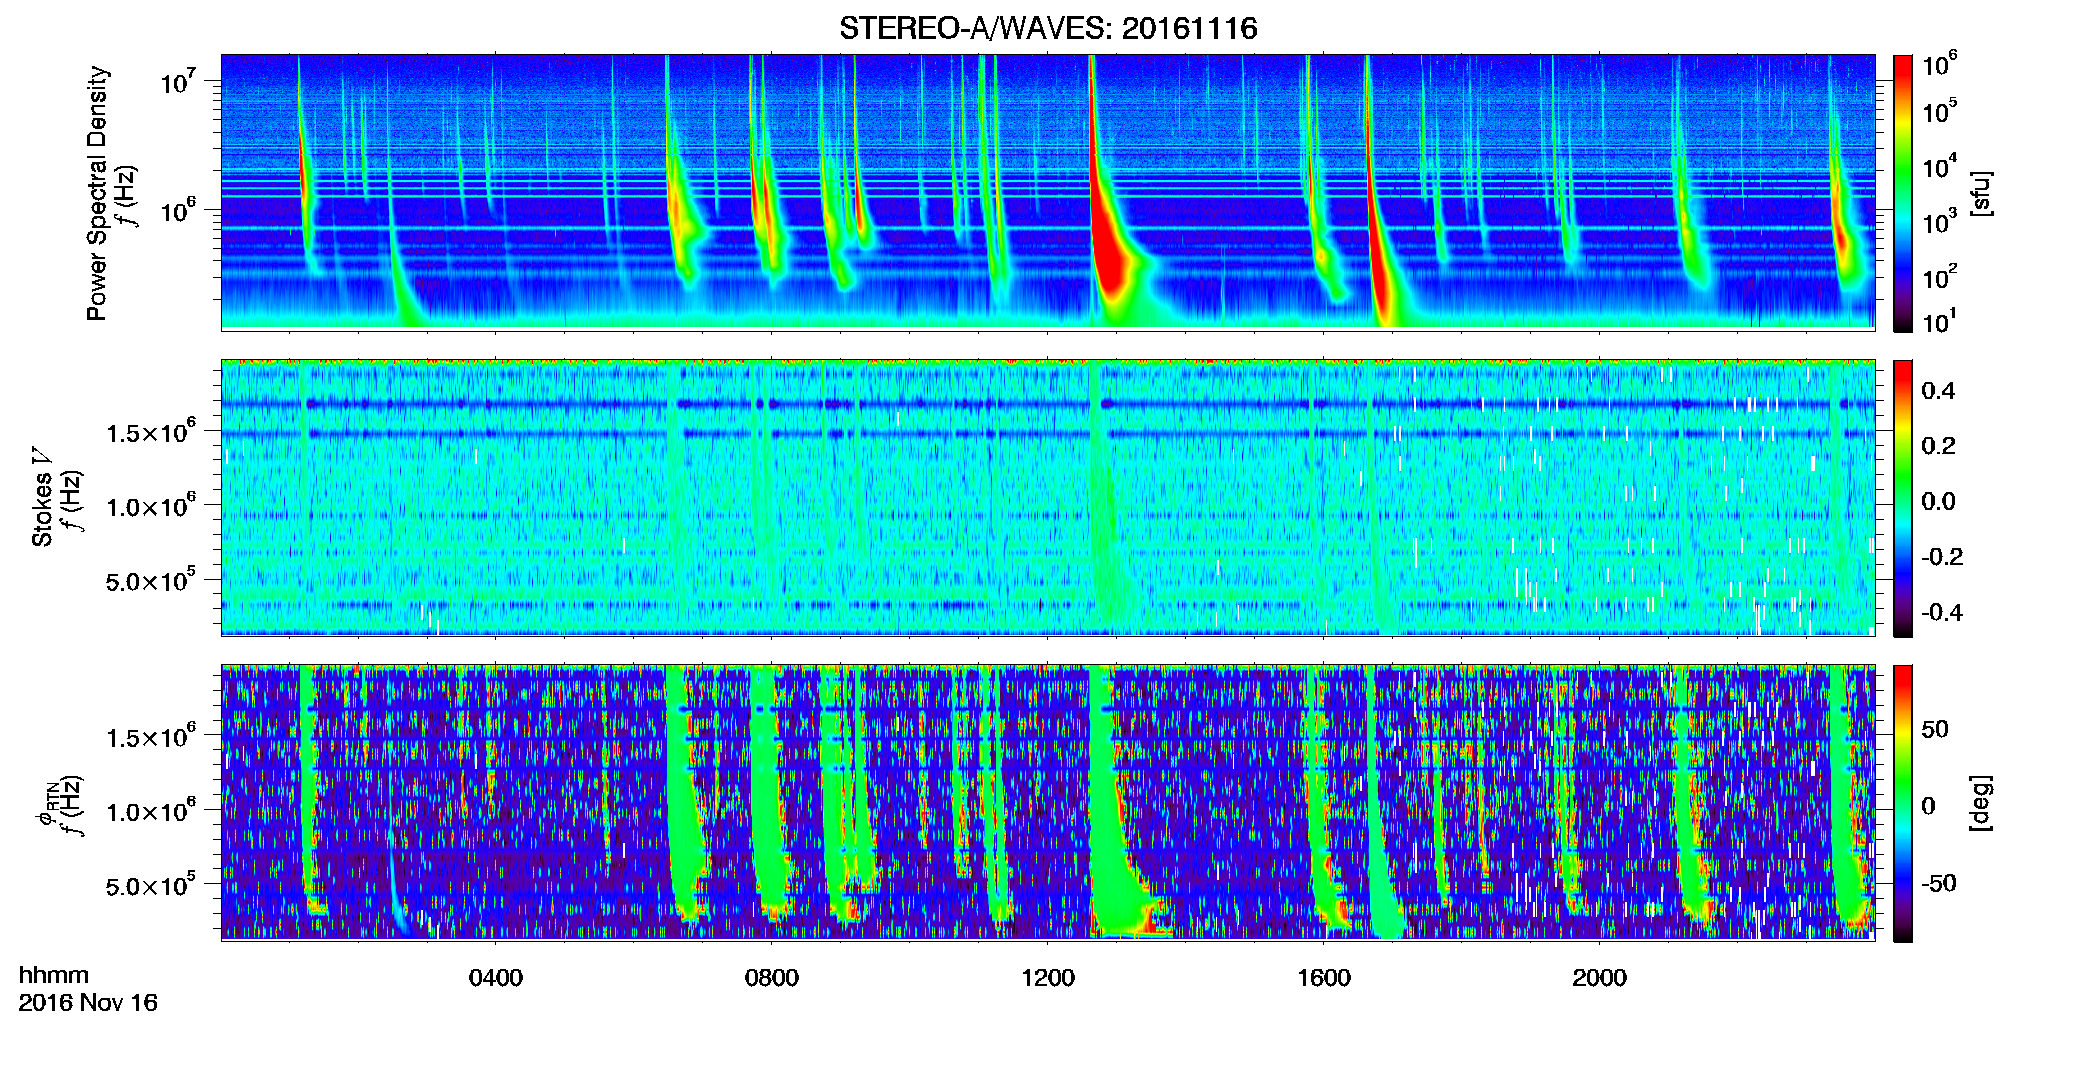Click the 10^4 label on sfu colorbar
Screen dimensions: 2096x1080
coord(1940,166)
